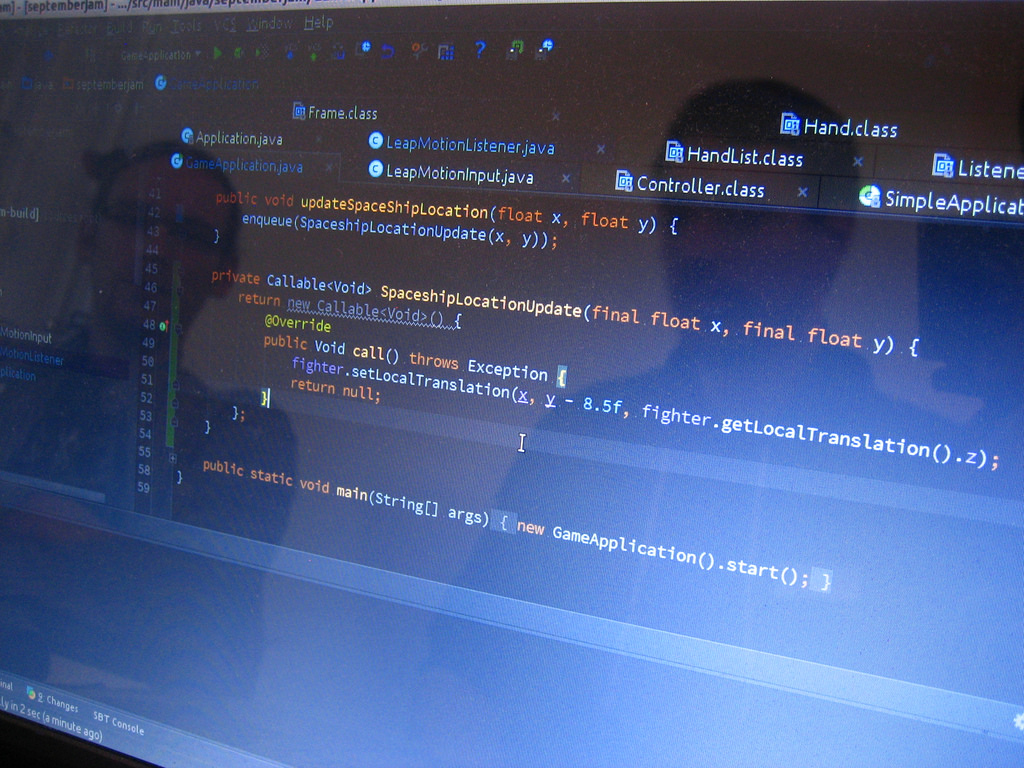Switch to the SimpleApplication tab
Image resolution: width=1024 pixels, height=768 pixels.
941,200
